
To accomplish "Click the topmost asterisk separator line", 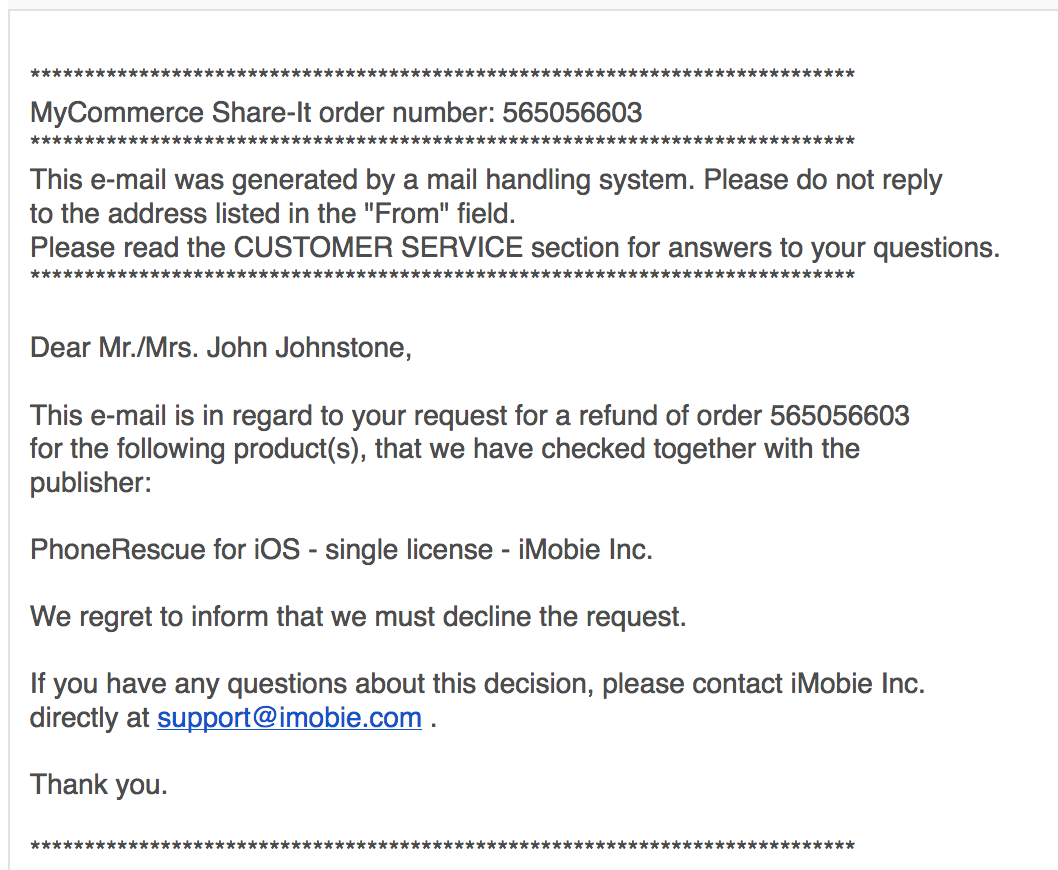I will point(442,75).
